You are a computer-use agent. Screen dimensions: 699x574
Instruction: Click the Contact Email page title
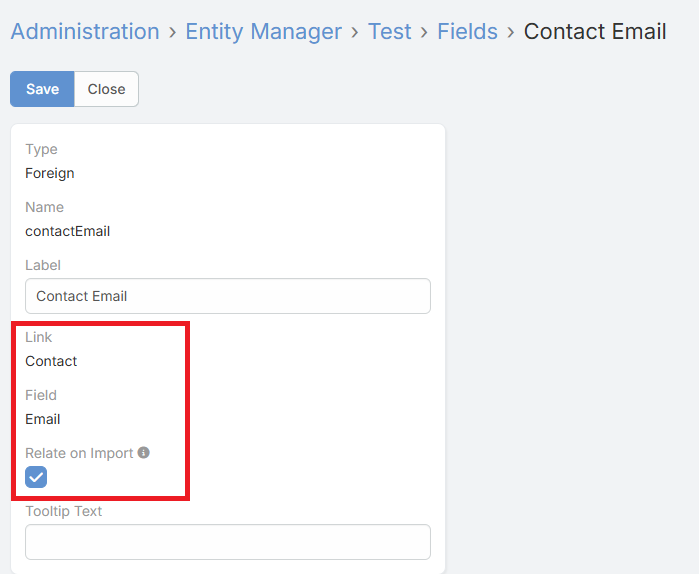click(595, 32)
